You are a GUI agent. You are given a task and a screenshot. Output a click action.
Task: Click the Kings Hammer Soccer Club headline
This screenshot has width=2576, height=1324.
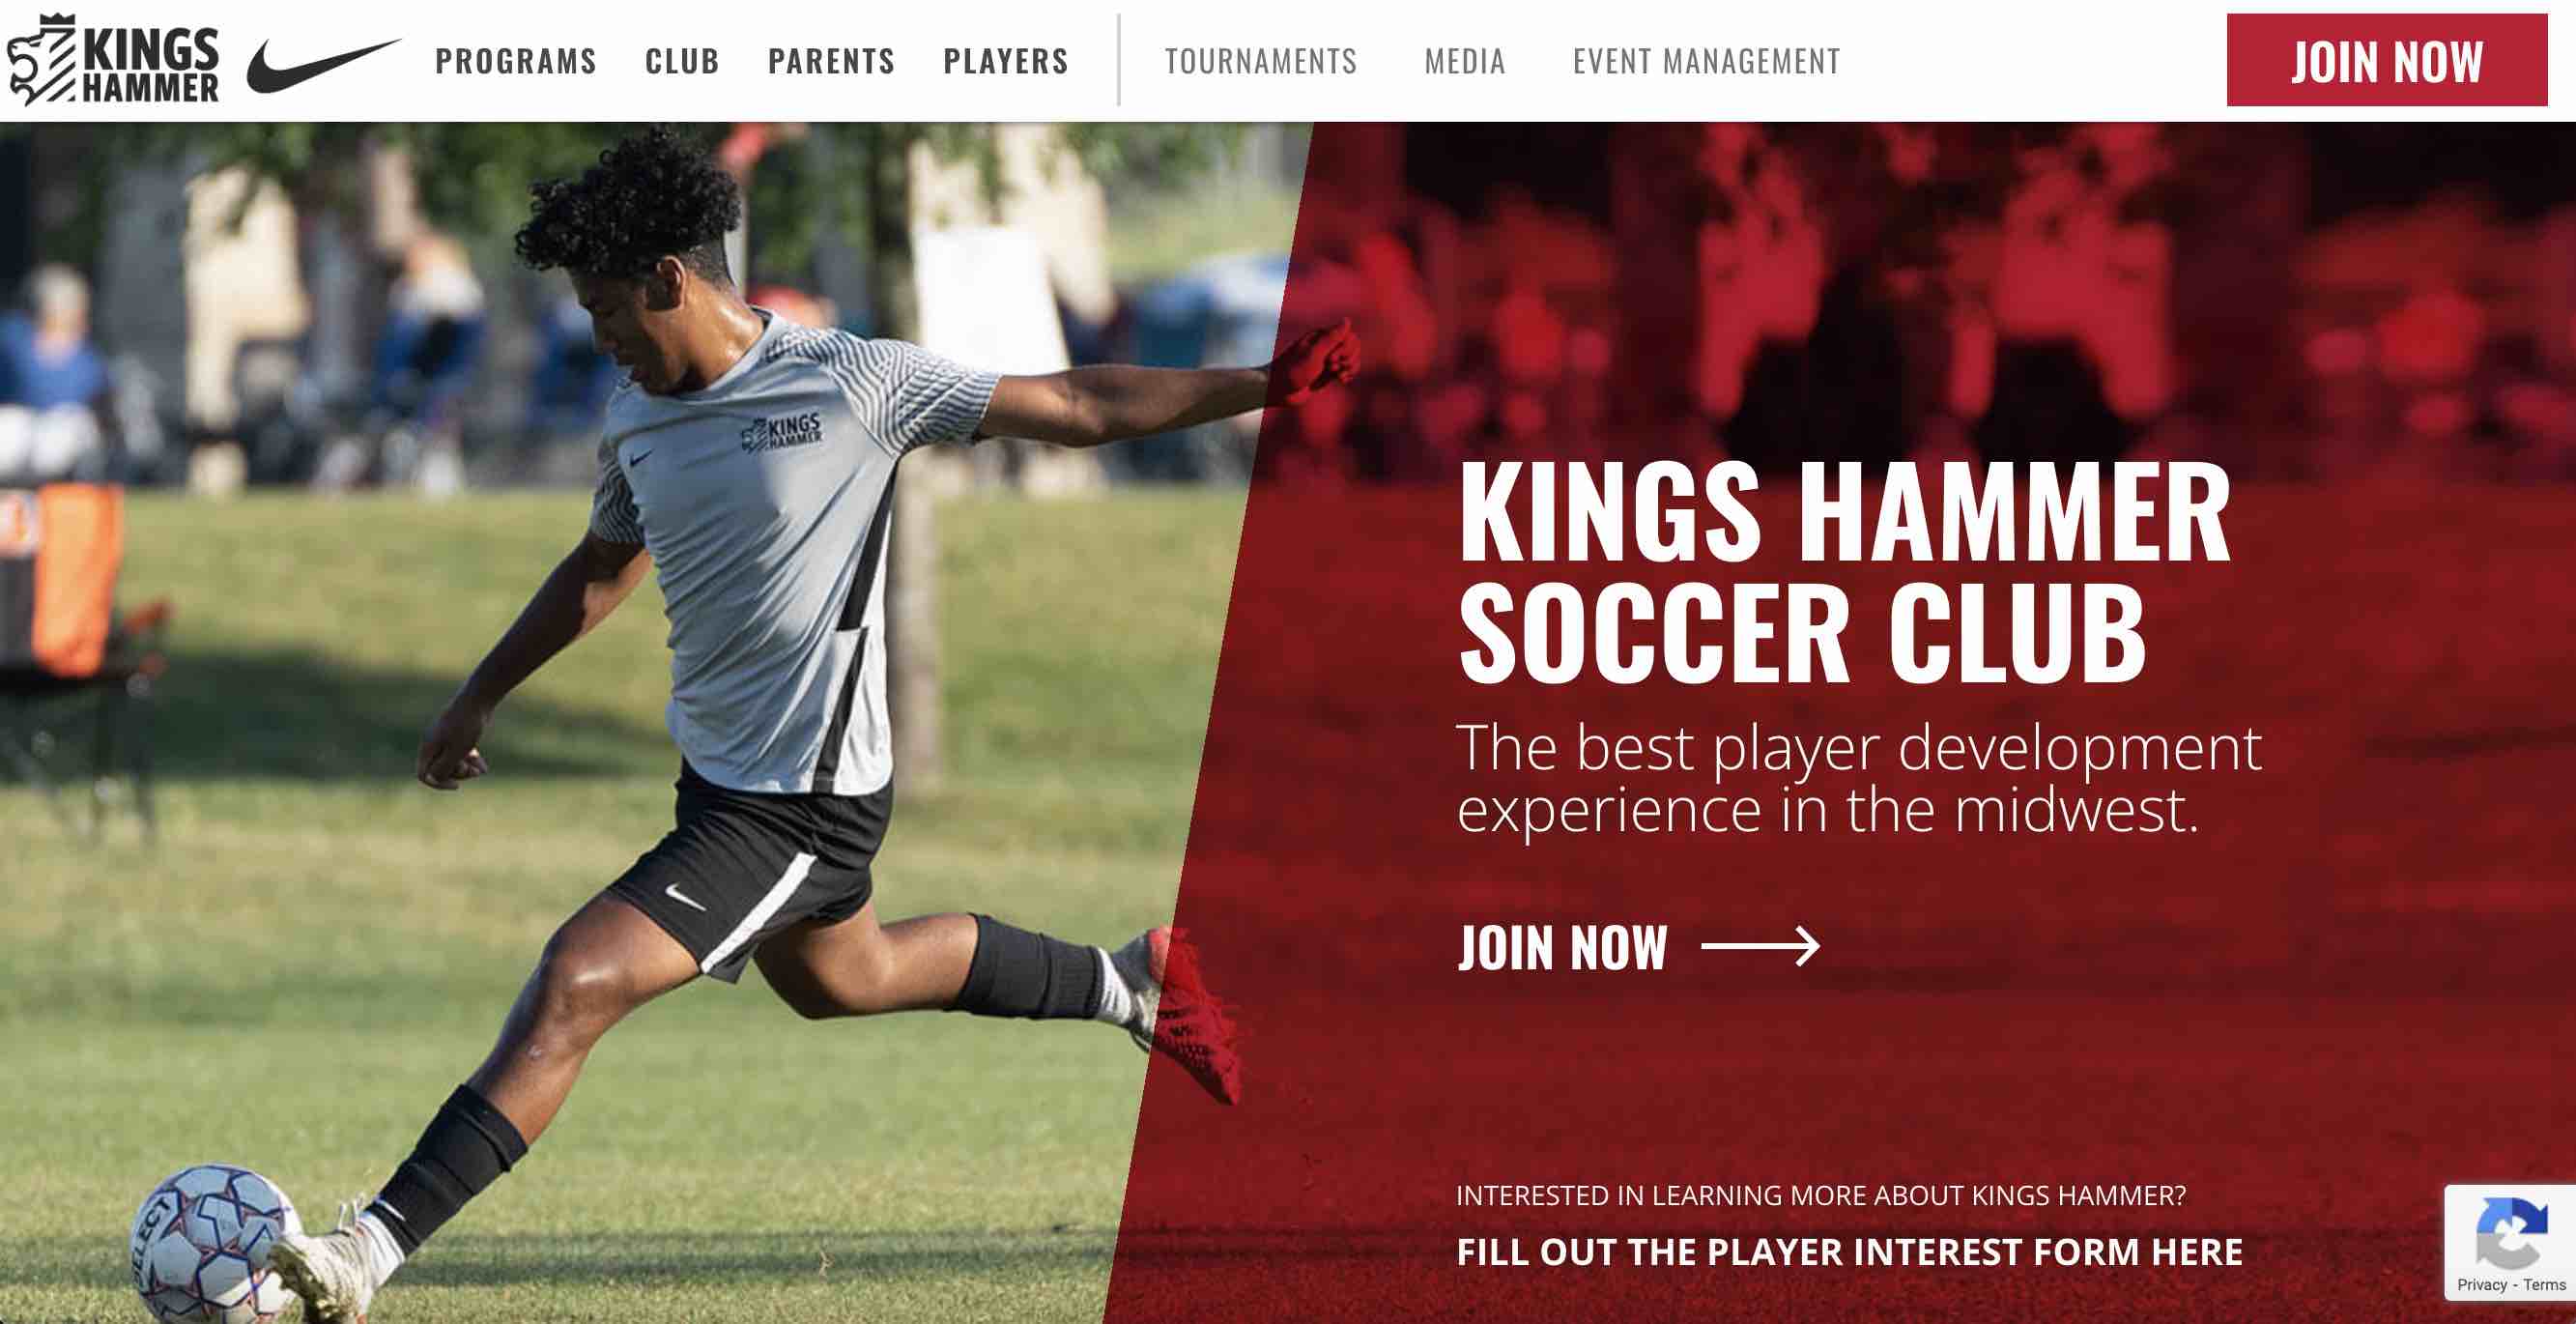pyautogui.click(x=1844, y=572)
